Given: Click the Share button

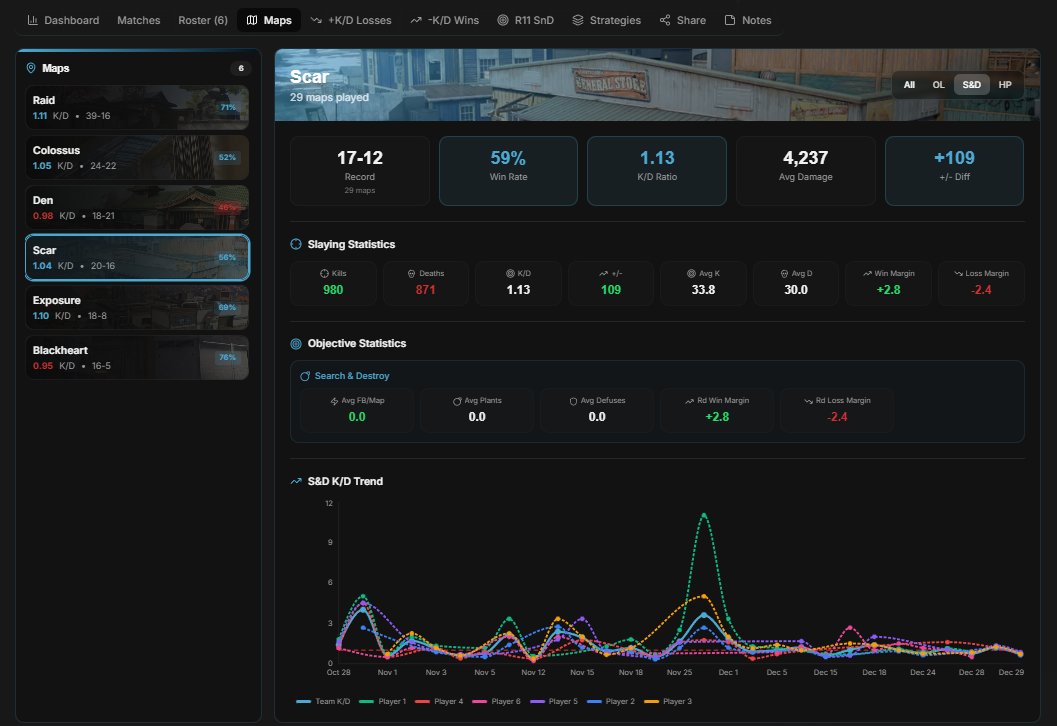Looking at the screenshot, I should [x=681, y=19].
